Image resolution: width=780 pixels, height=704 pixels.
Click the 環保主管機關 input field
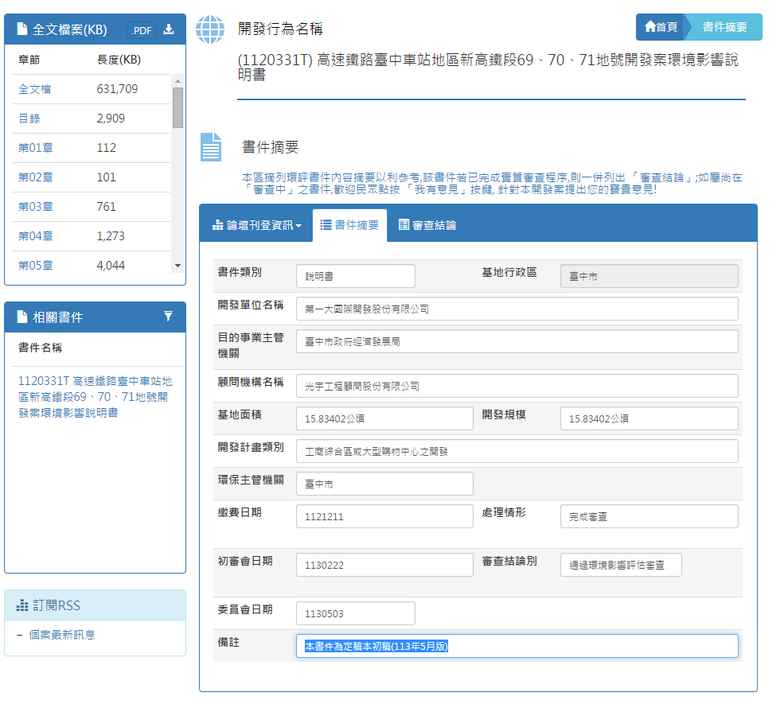pyautogui.click(x=385, y=484)
